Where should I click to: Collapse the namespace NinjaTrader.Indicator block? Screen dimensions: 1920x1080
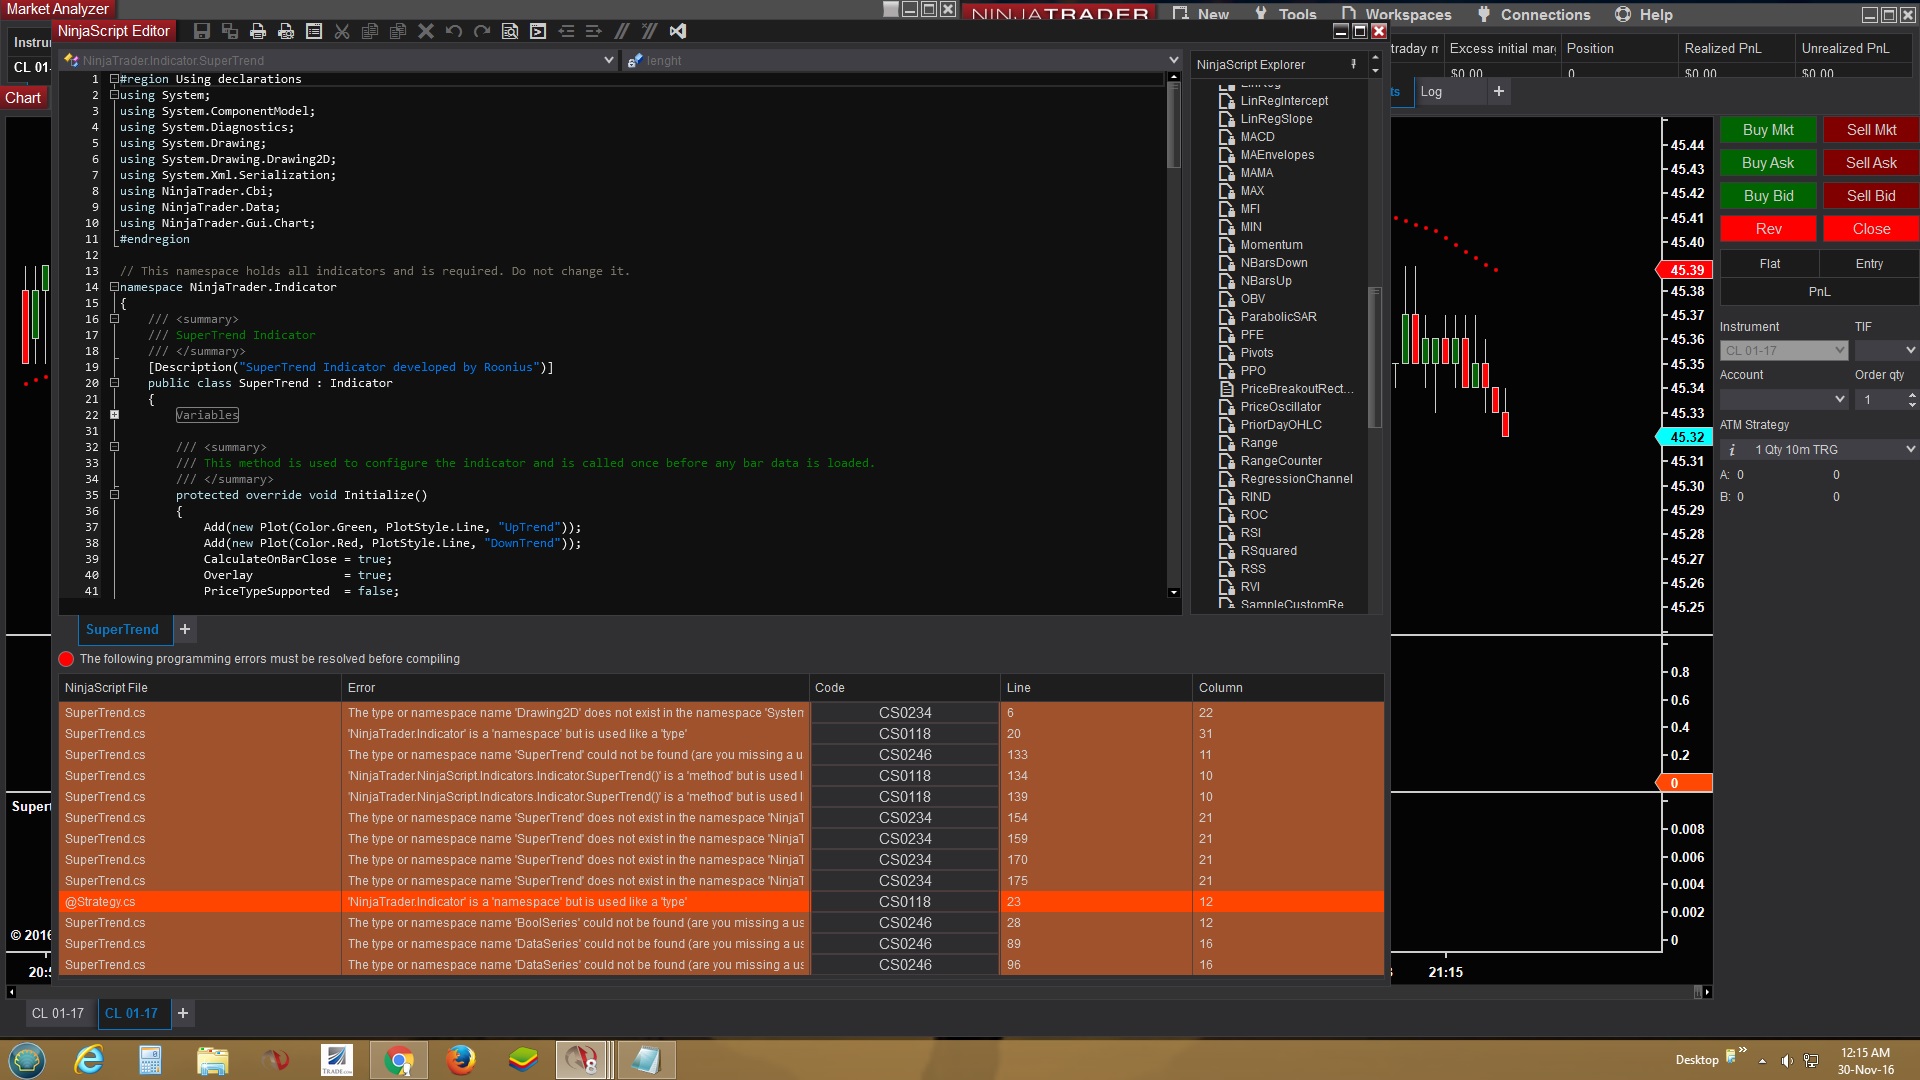coord(114,287)
